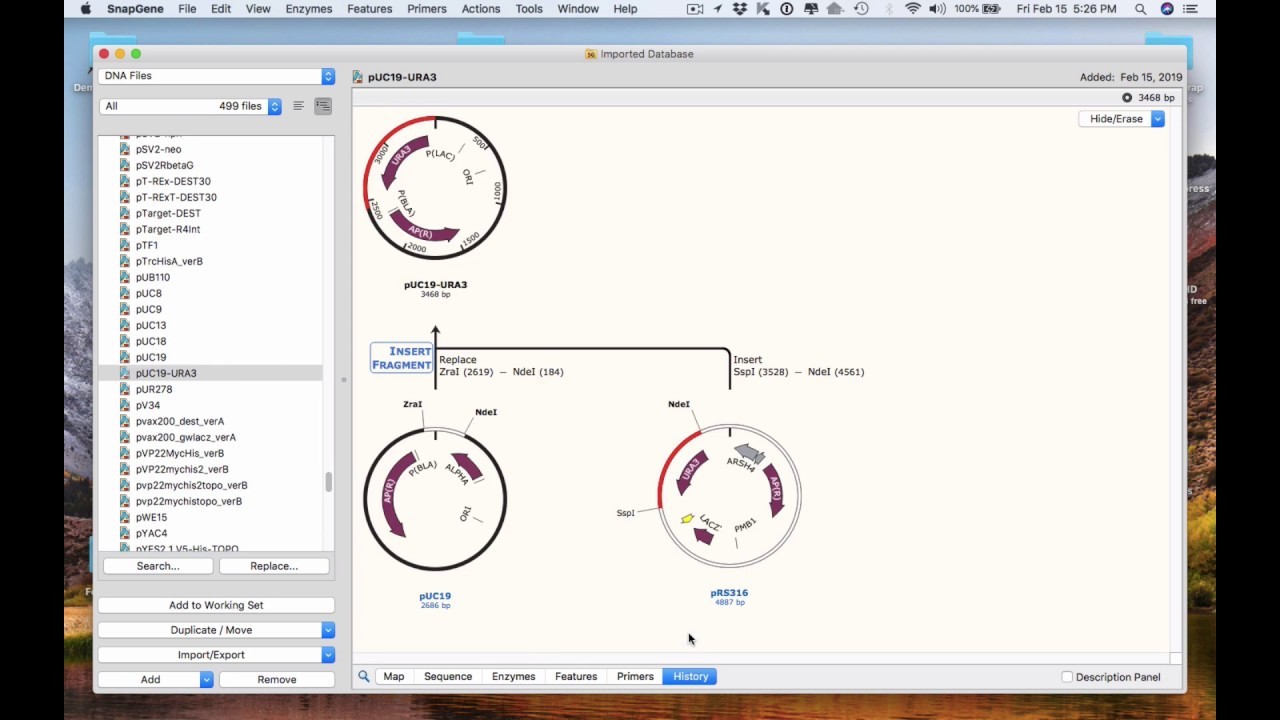The image size is (1280, 720).
Task: Click the location arrow menu bar icon
Action: pyautogui.click(x=718, y=9)
